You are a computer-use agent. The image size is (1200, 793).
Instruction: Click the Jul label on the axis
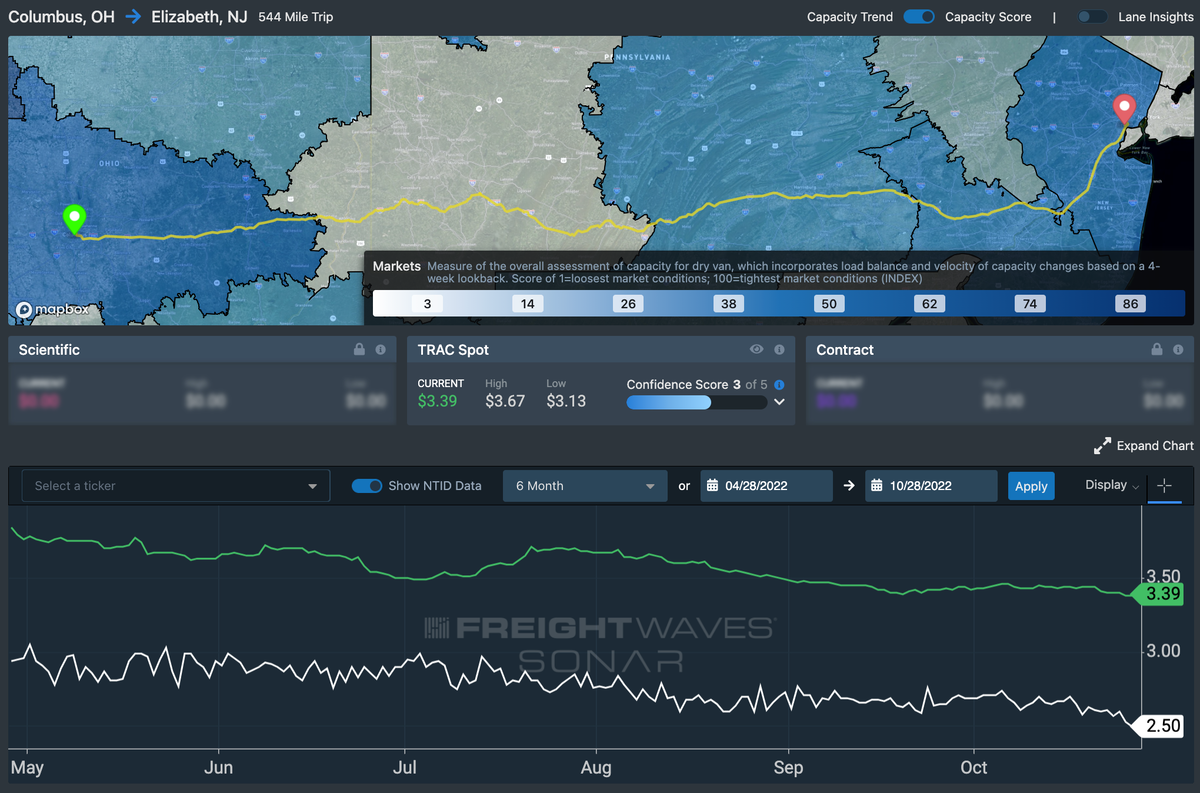pyautogui.click(x=405, y=767)
